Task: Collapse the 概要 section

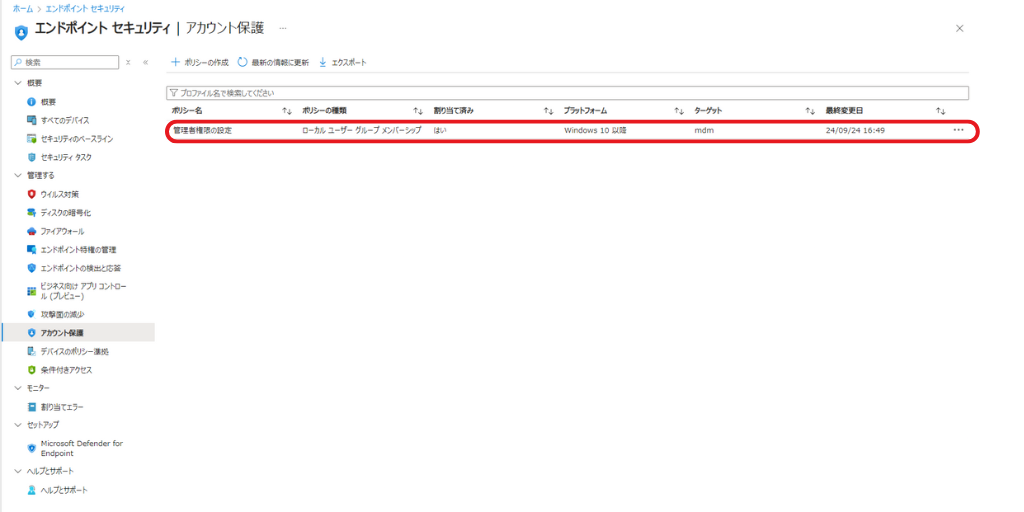Action: [x=18, y=83]
